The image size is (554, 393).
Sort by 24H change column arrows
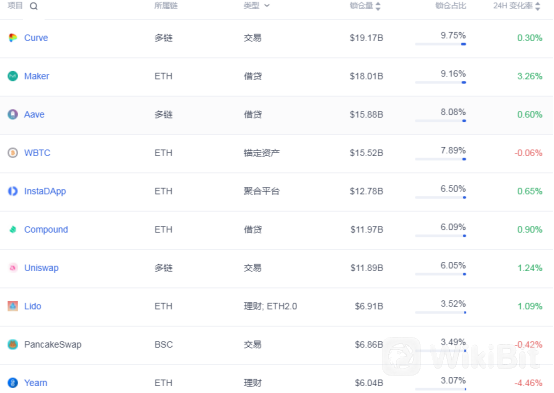[x=537, y=6]
